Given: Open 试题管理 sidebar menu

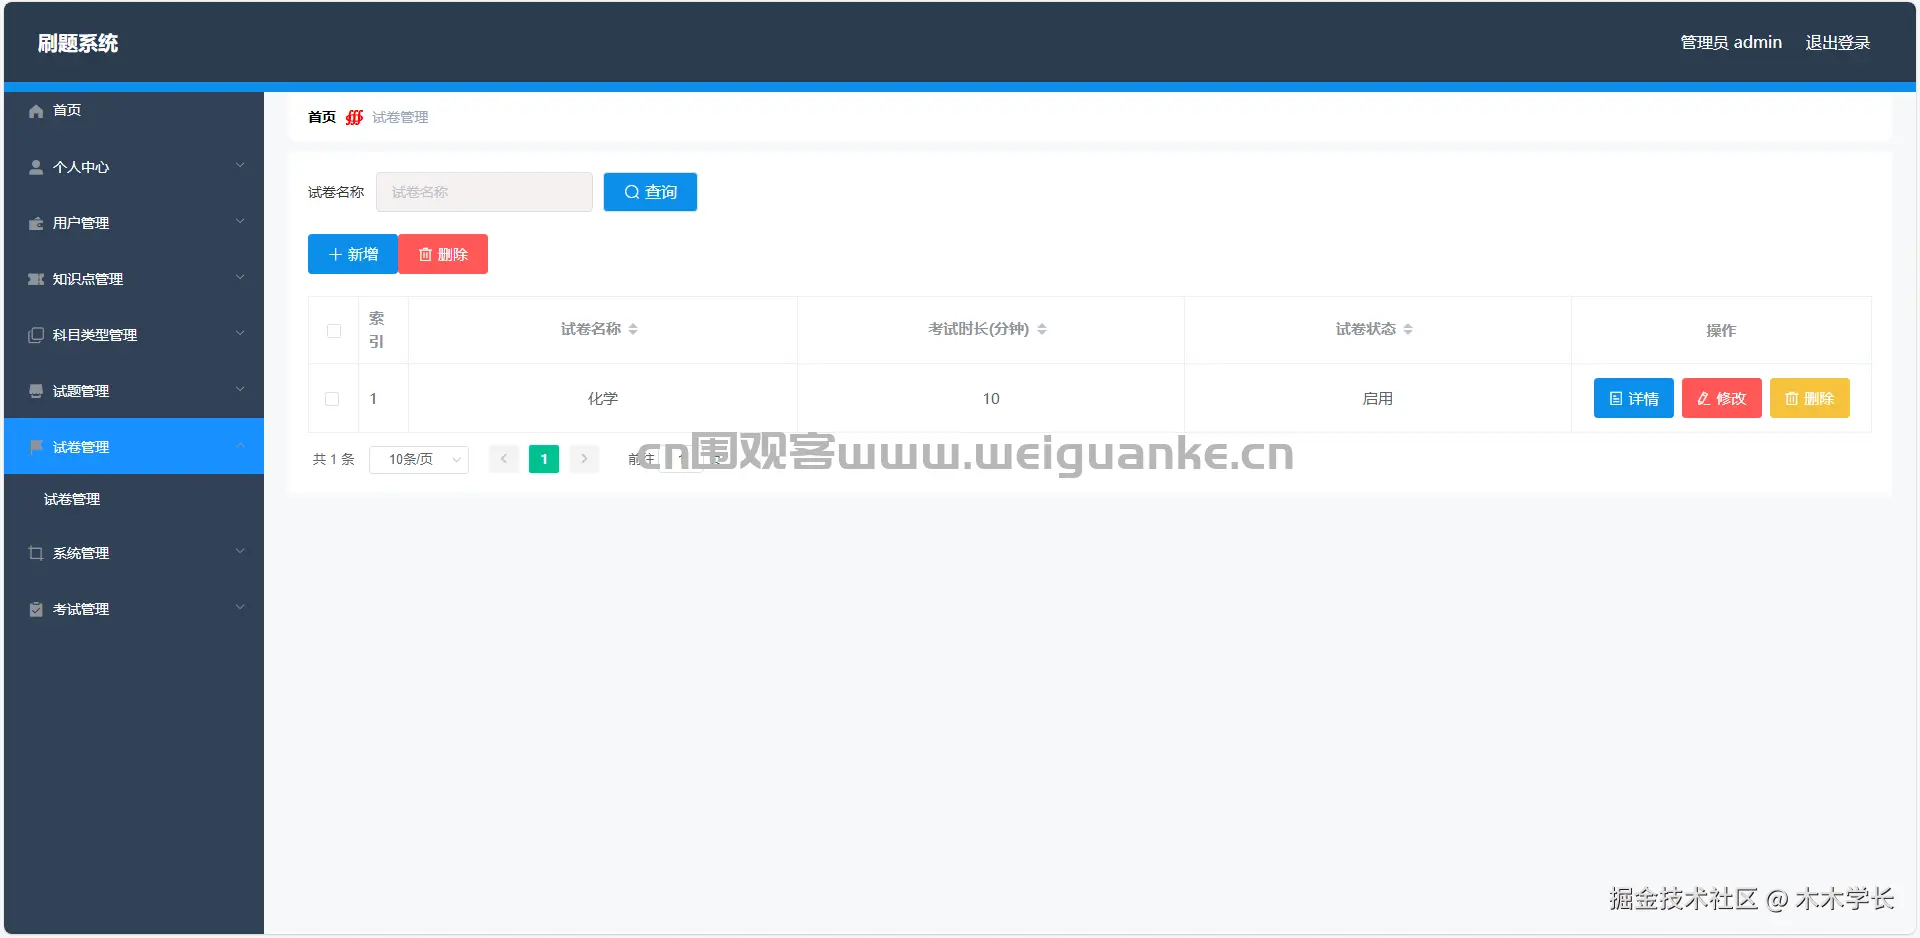Looking at the screenshot, I should (x=134, y=391).
